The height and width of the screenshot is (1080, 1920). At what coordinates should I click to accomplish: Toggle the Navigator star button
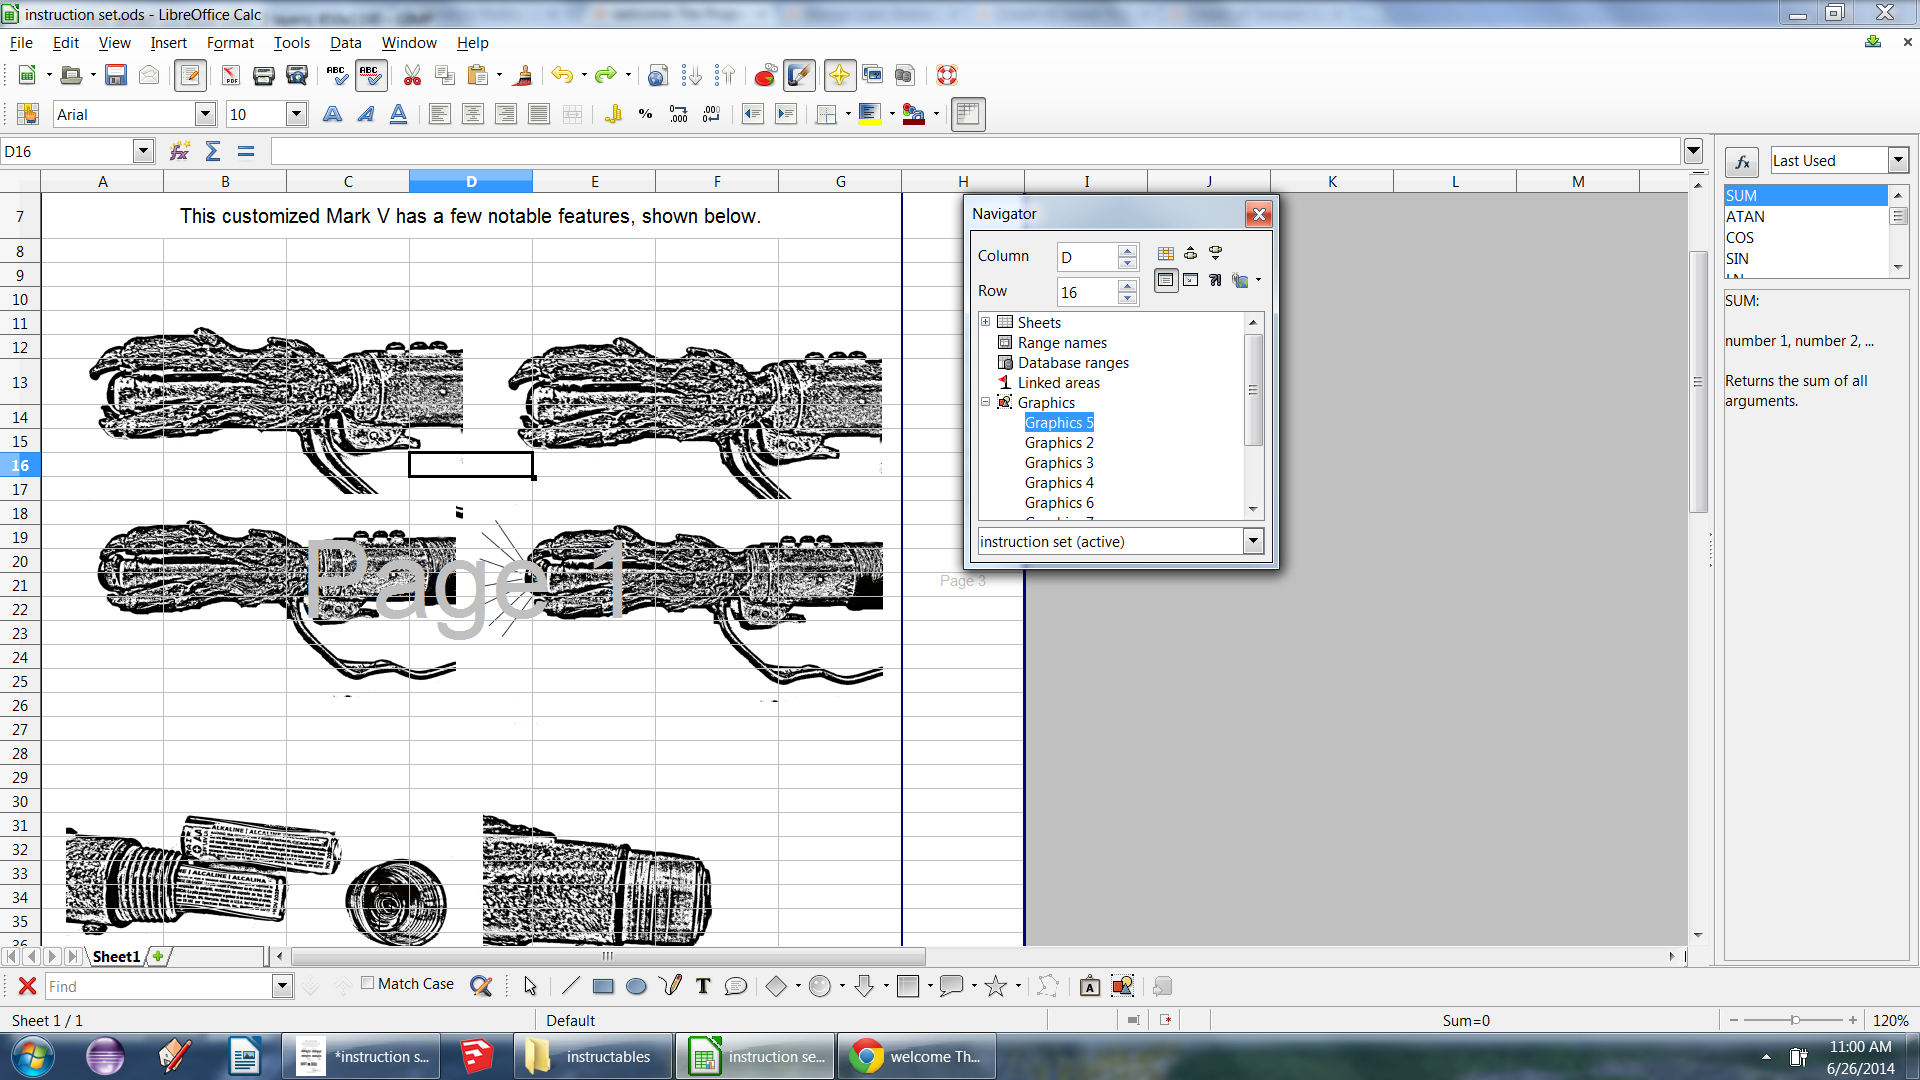tap(839, 76)
